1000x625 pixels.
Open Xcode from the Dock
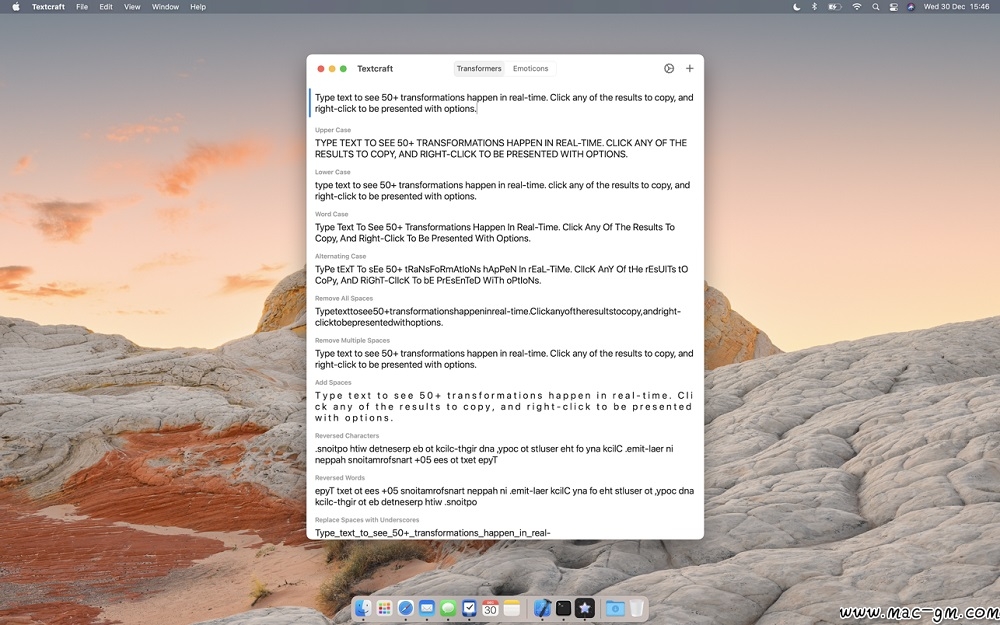click(542, 608)
